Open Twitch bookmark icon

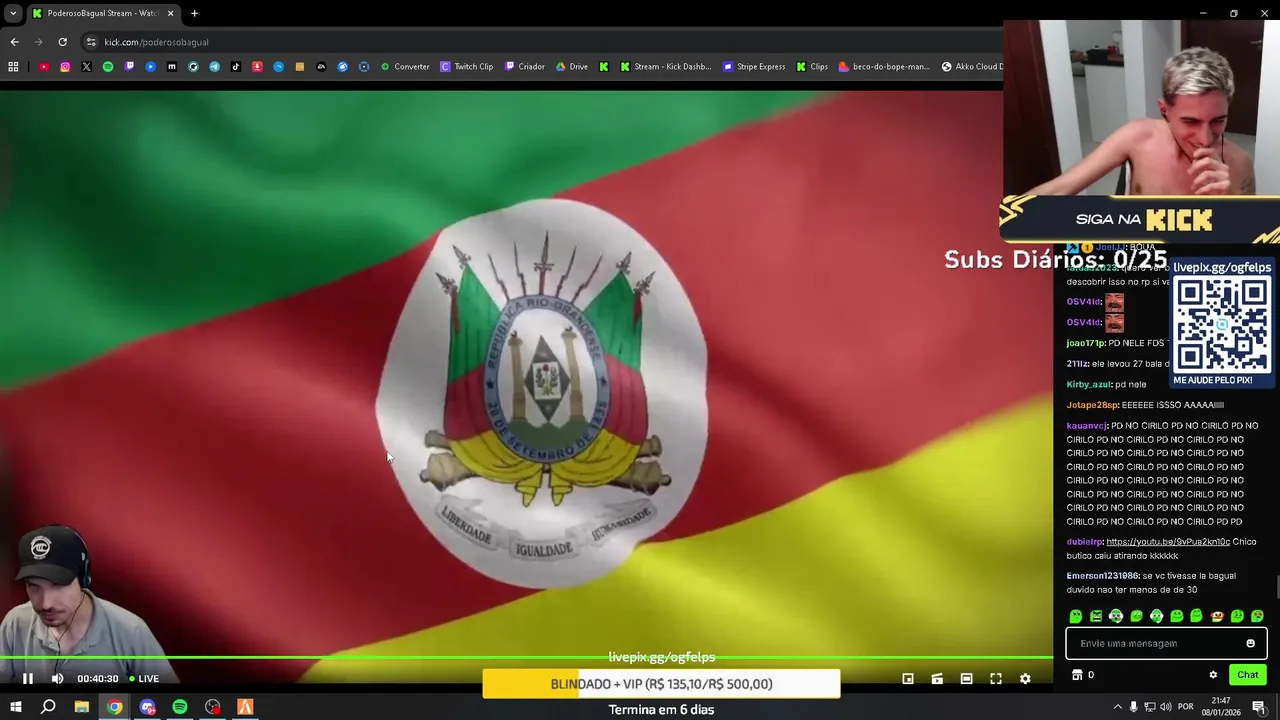point(129,67)
